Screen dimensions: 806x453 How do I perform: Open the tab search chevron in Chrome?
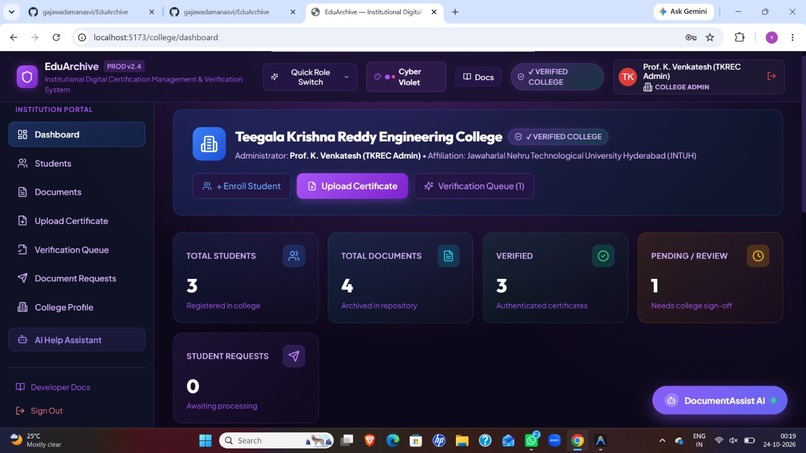click(11, 11)
